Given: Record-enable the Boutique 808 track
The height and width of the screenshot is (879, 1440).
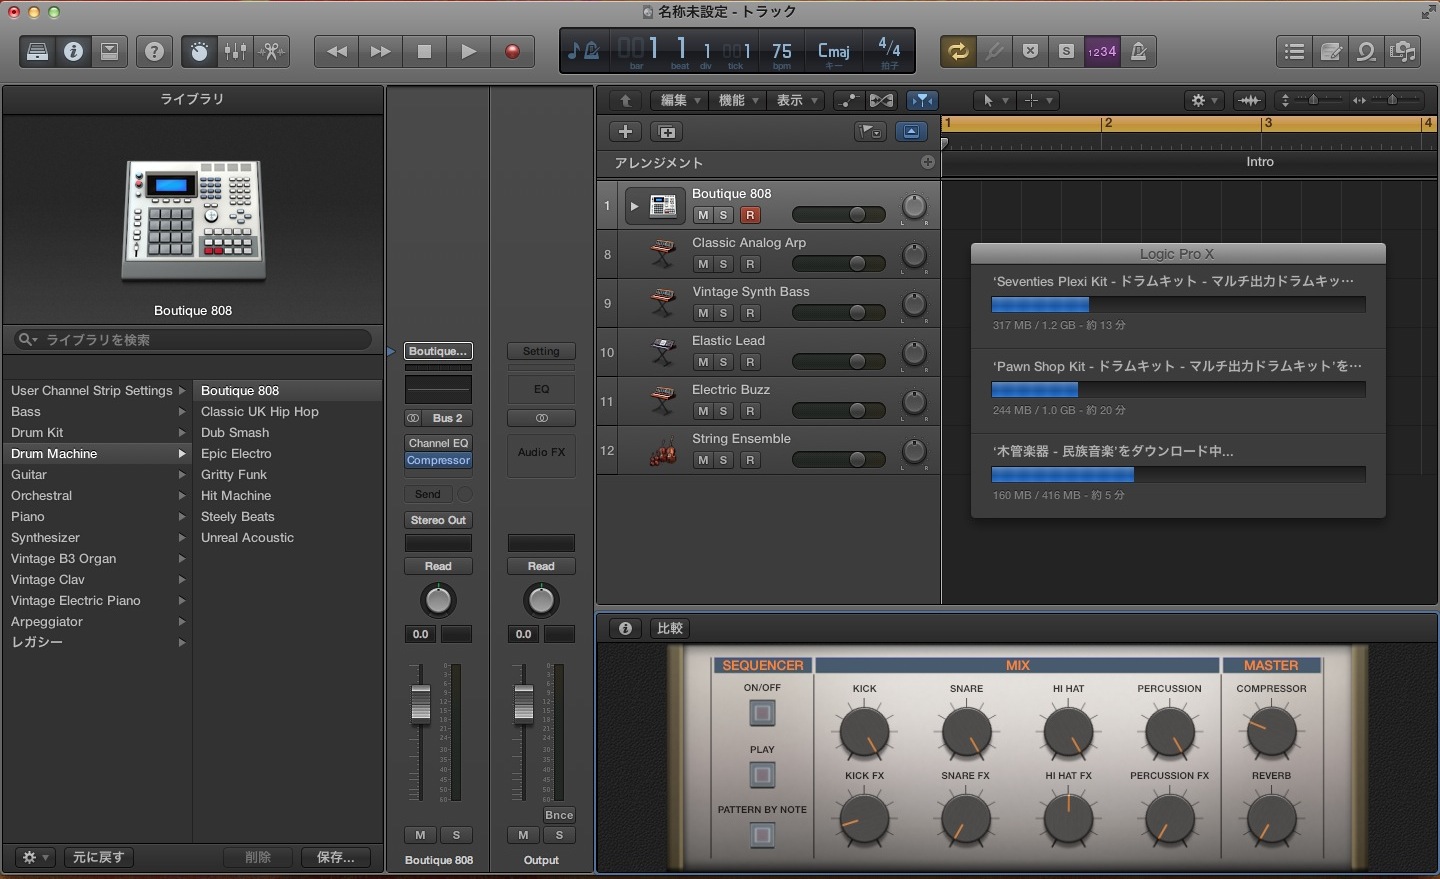Looking at the screenshot, I should pos(750,215).
